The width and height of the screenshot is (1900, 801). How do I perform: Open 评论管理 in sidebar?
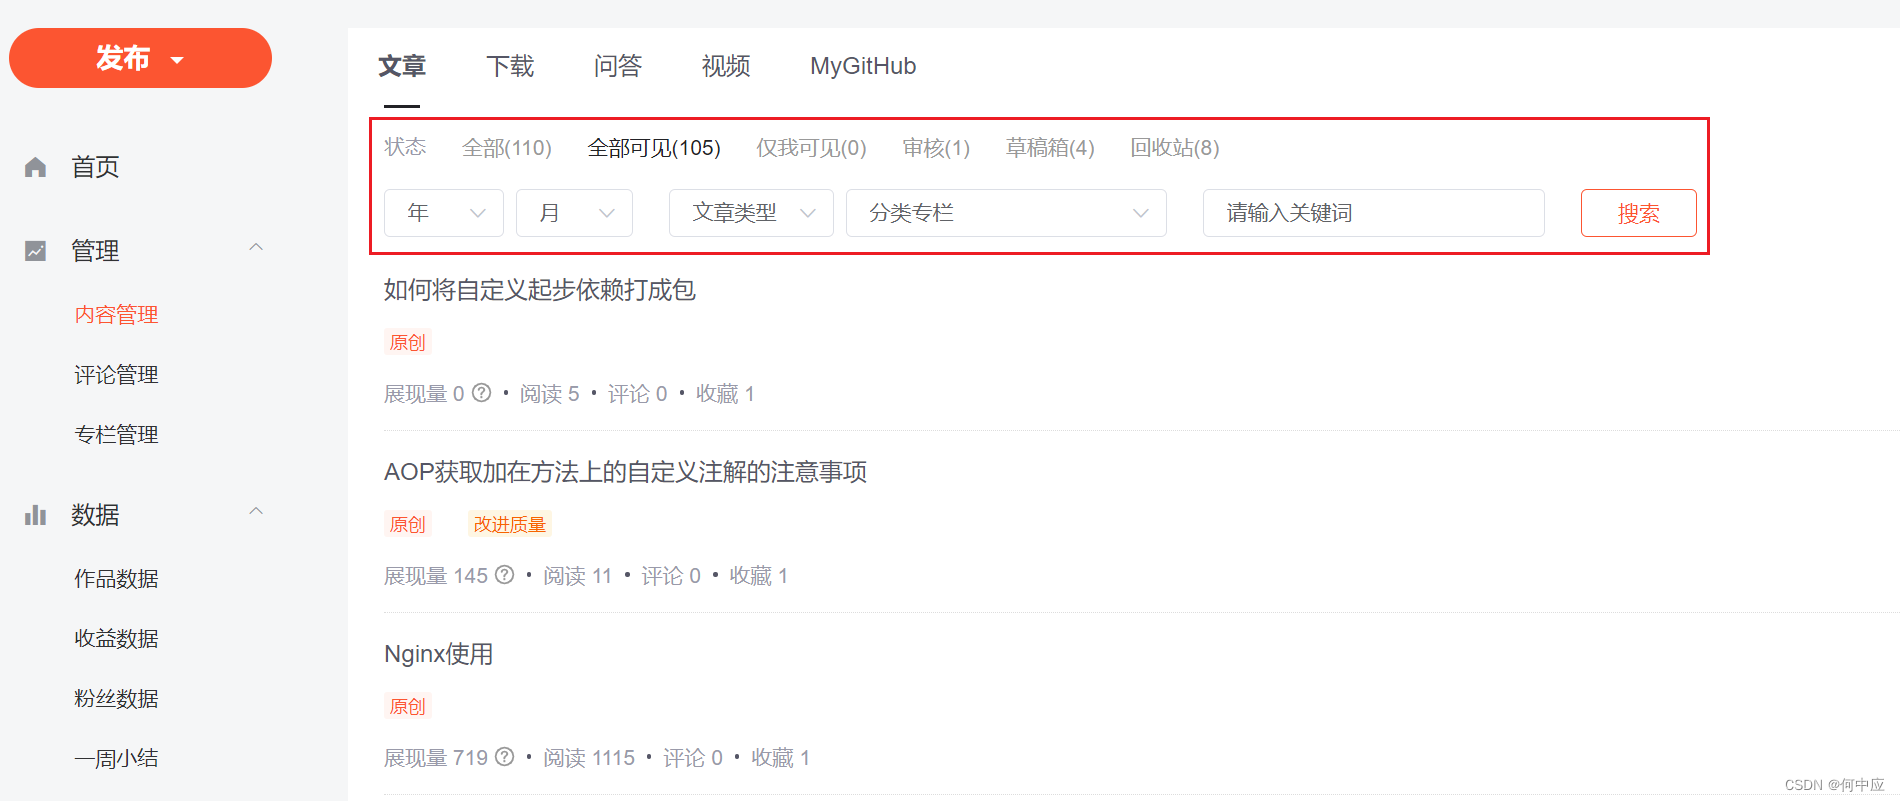[x=116, y=375]
